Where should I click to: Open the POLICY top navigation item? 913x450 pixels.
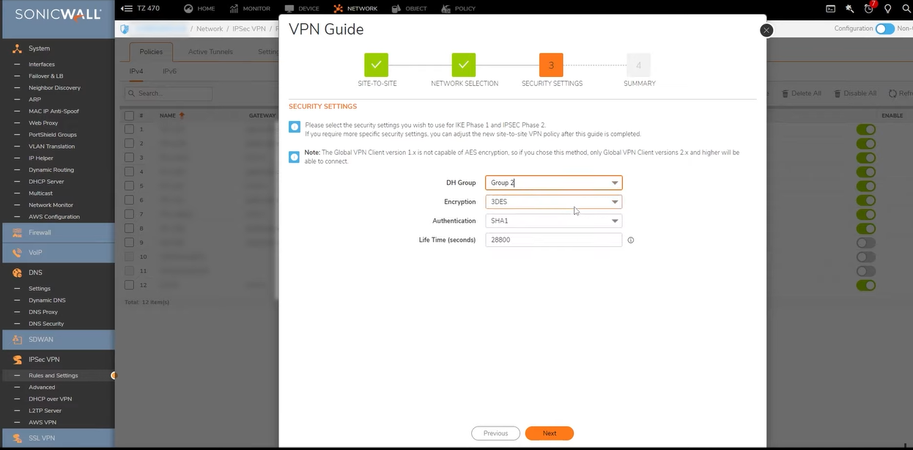[x=458, y=9]
